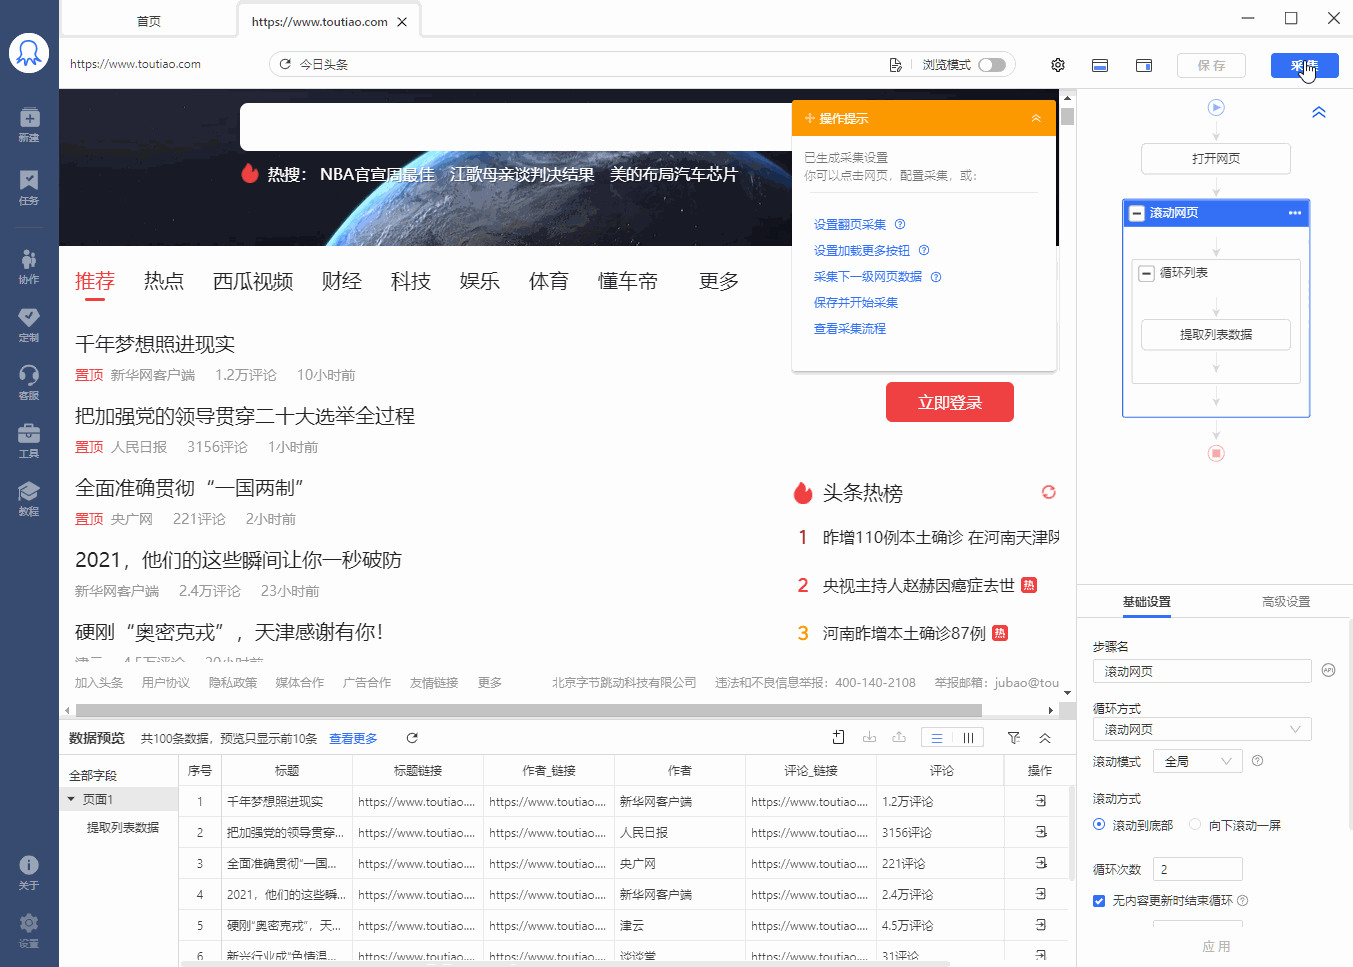Collapse 页面1 tree node

coord(71,799)
